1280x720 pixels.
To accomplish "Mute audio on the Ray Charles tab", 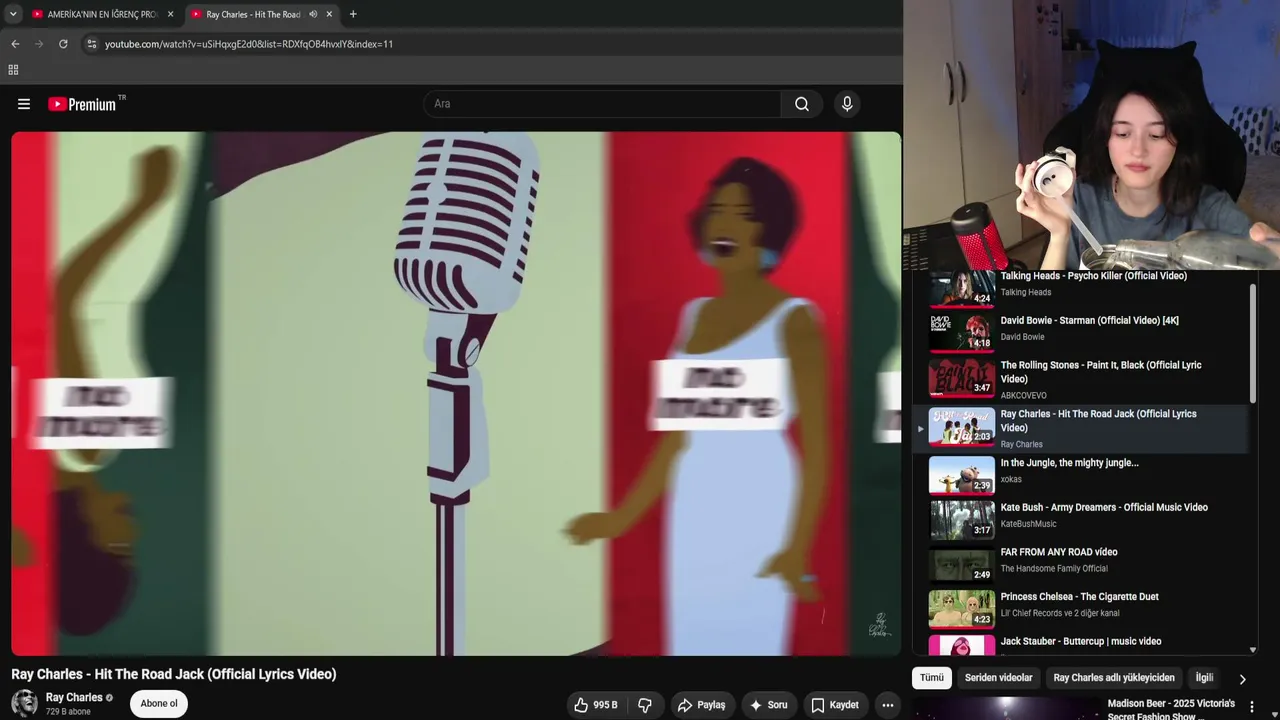I will [313, 14].
